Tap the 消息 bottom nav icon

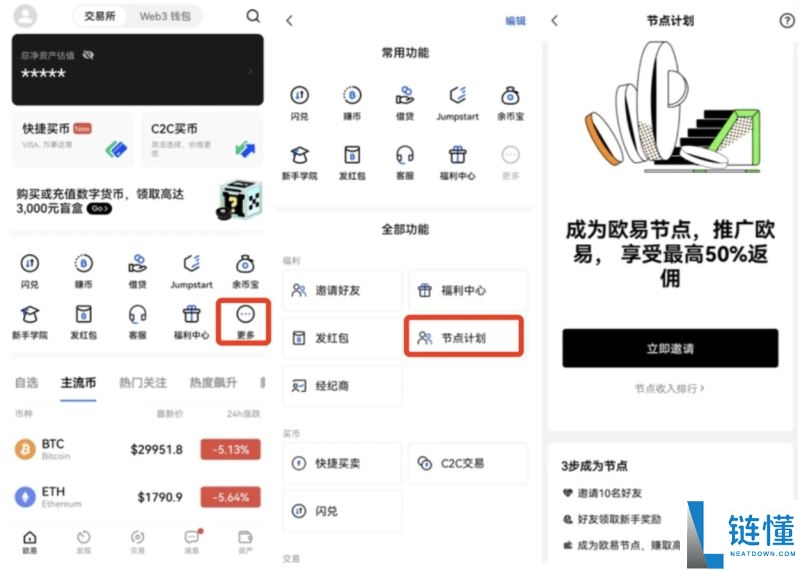(x=192, y=542)
